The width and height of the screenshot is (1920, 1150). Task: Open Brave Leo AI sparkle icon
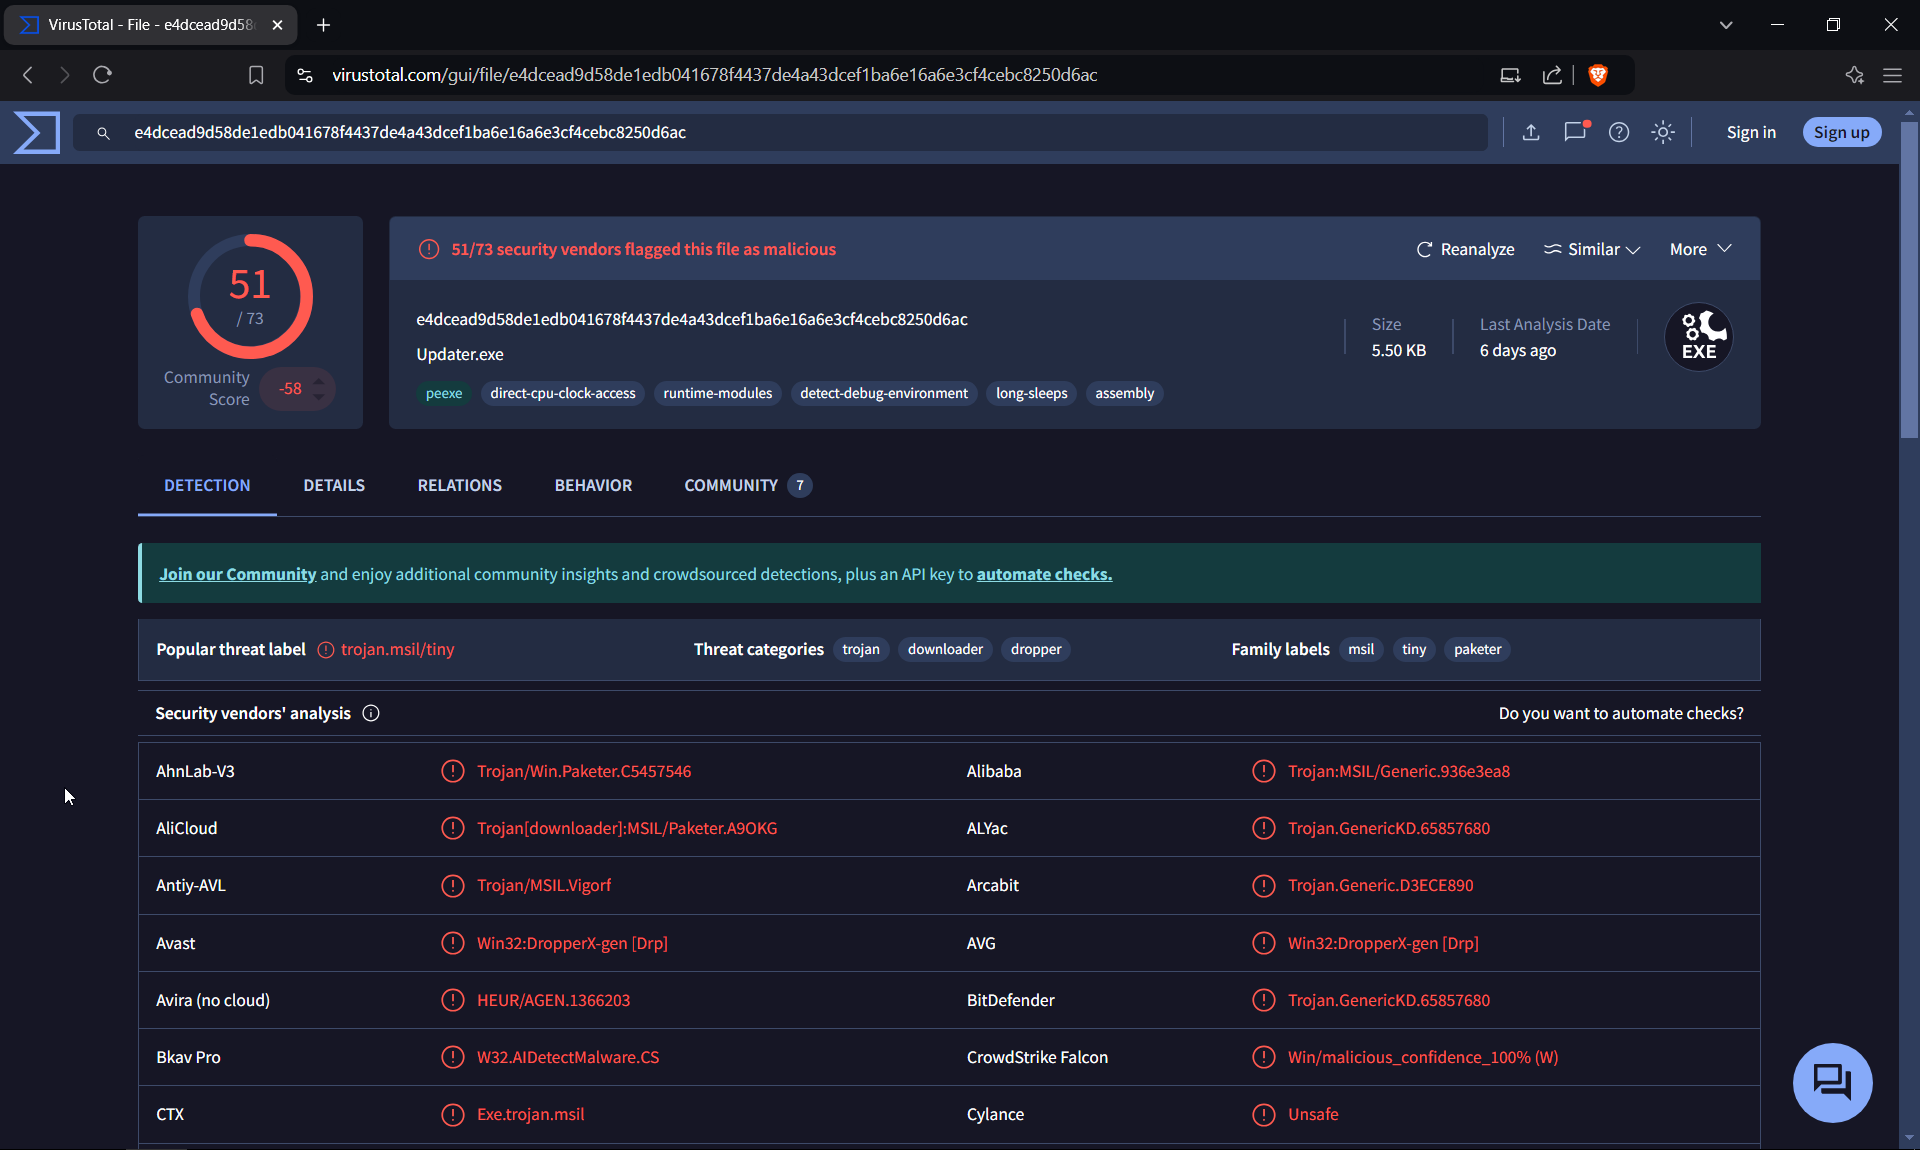[x=1855, y=75]
